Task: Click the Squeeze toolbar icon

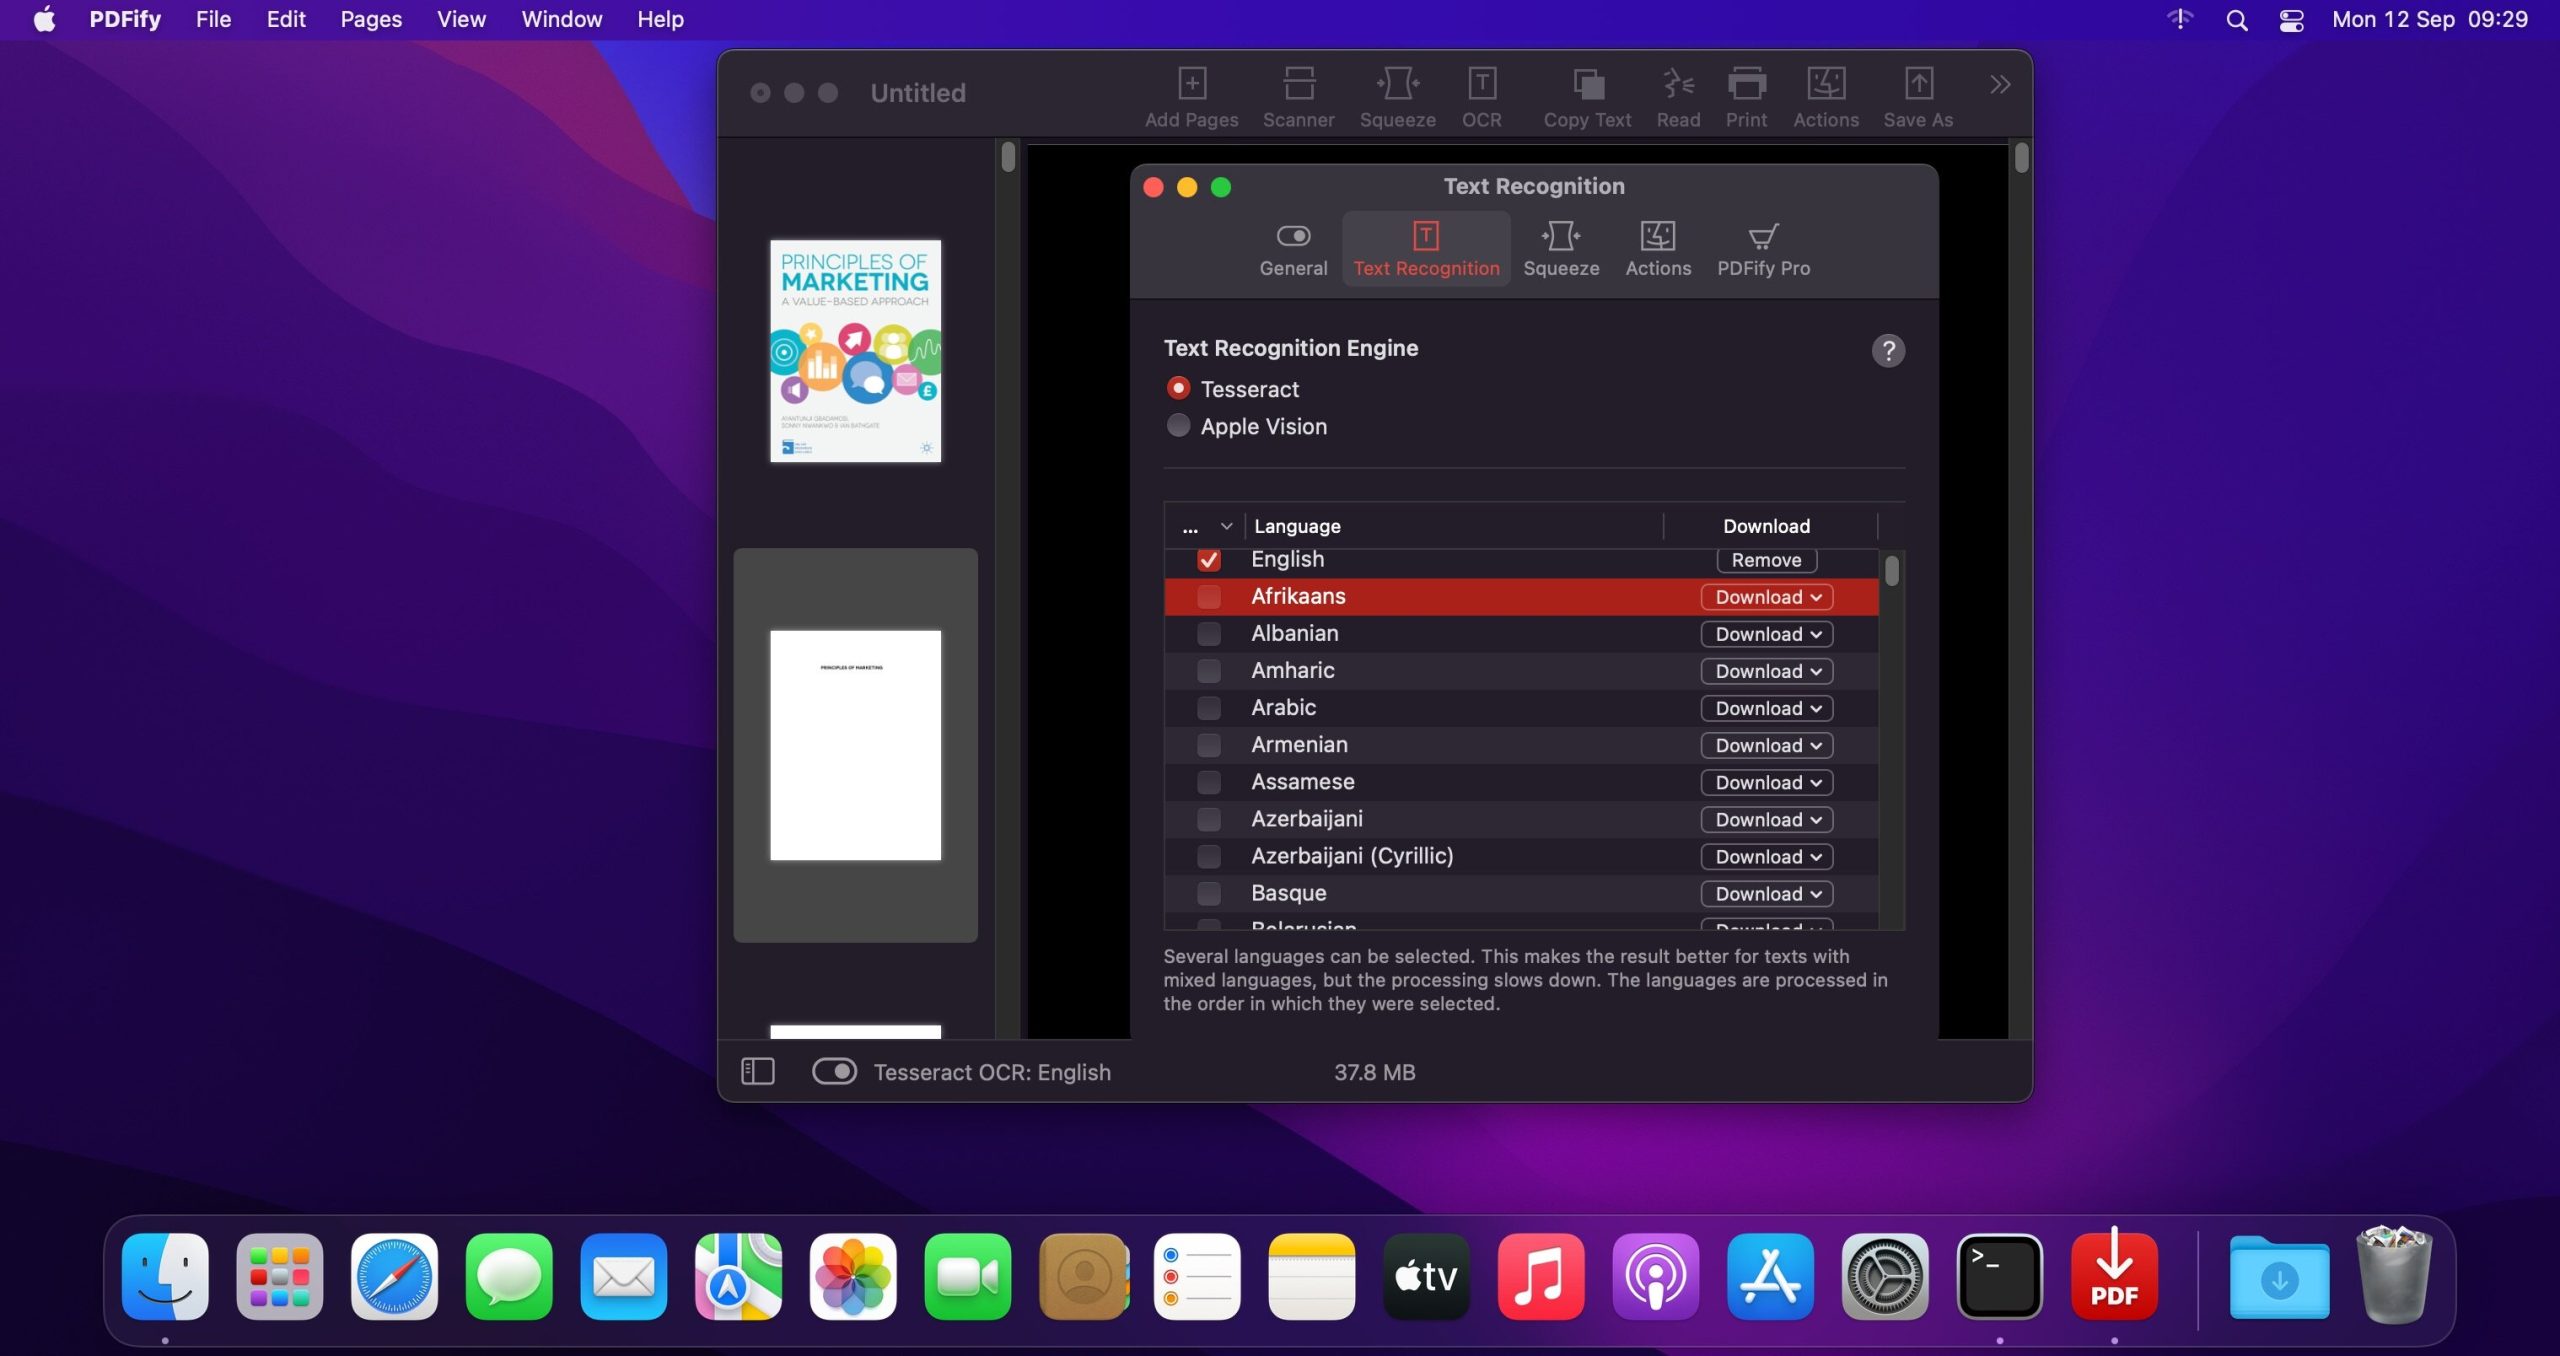Action: click(1397, 96)
